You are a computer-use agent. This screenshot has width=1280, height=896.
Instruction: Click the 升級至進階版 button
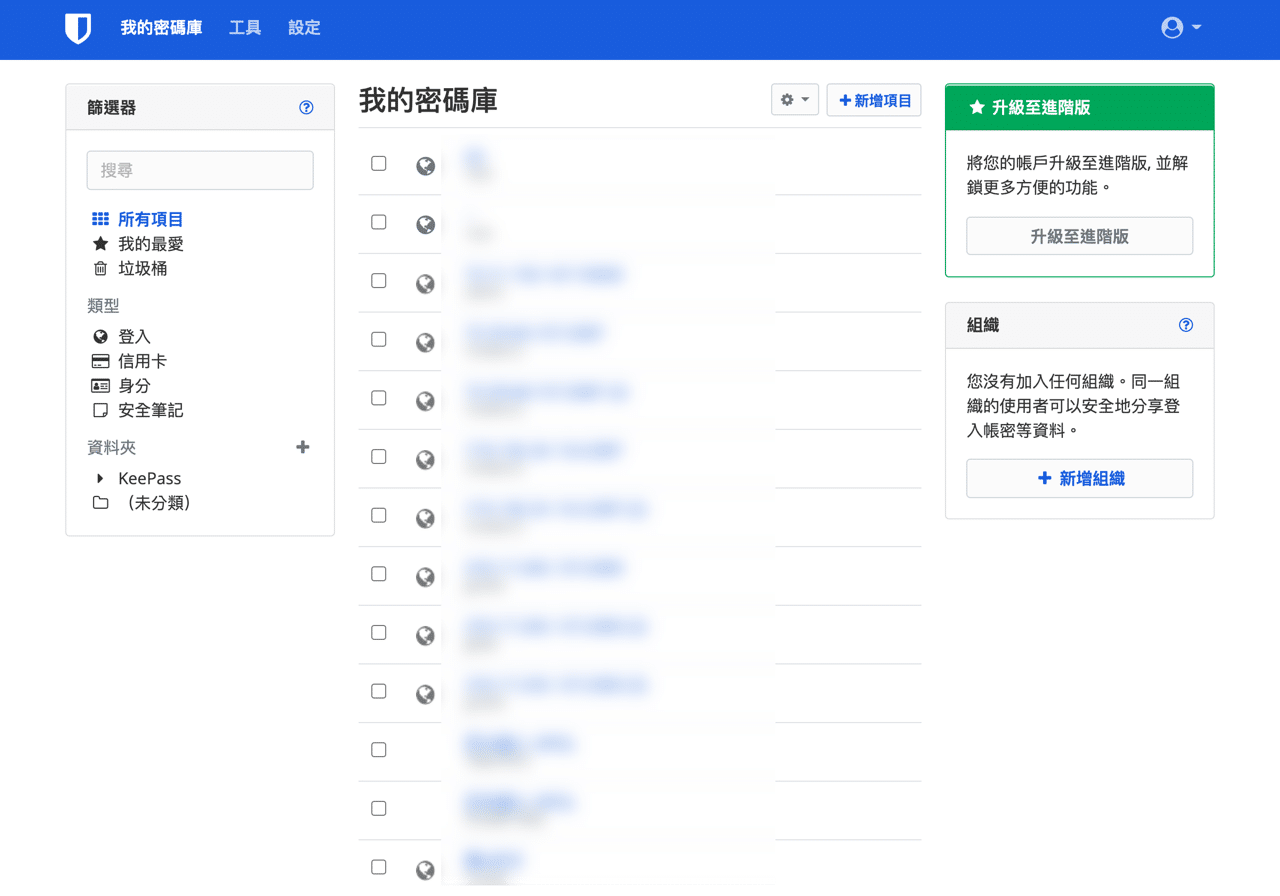(1079, 236)
